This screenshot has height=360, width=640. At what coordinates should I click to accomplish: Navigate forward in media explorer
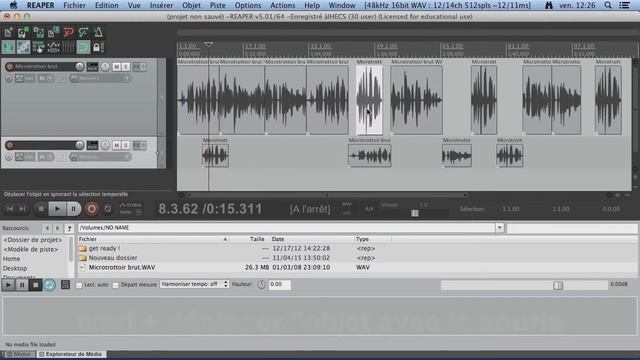tap(58, 228)
